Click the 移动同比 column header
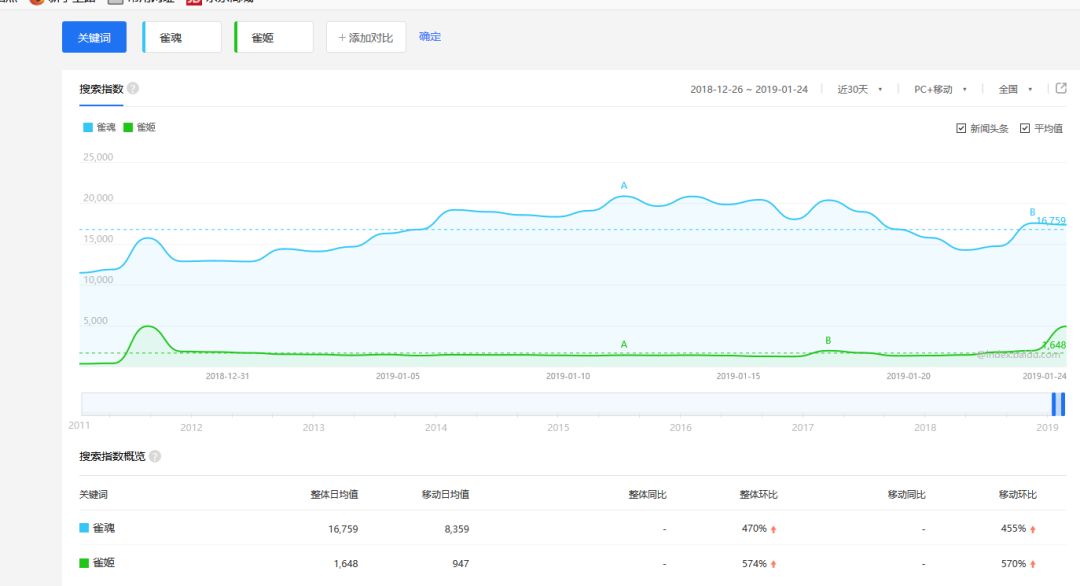This screenshot has width=1080, height=586. pyautogui.click(x=906, y=494)
